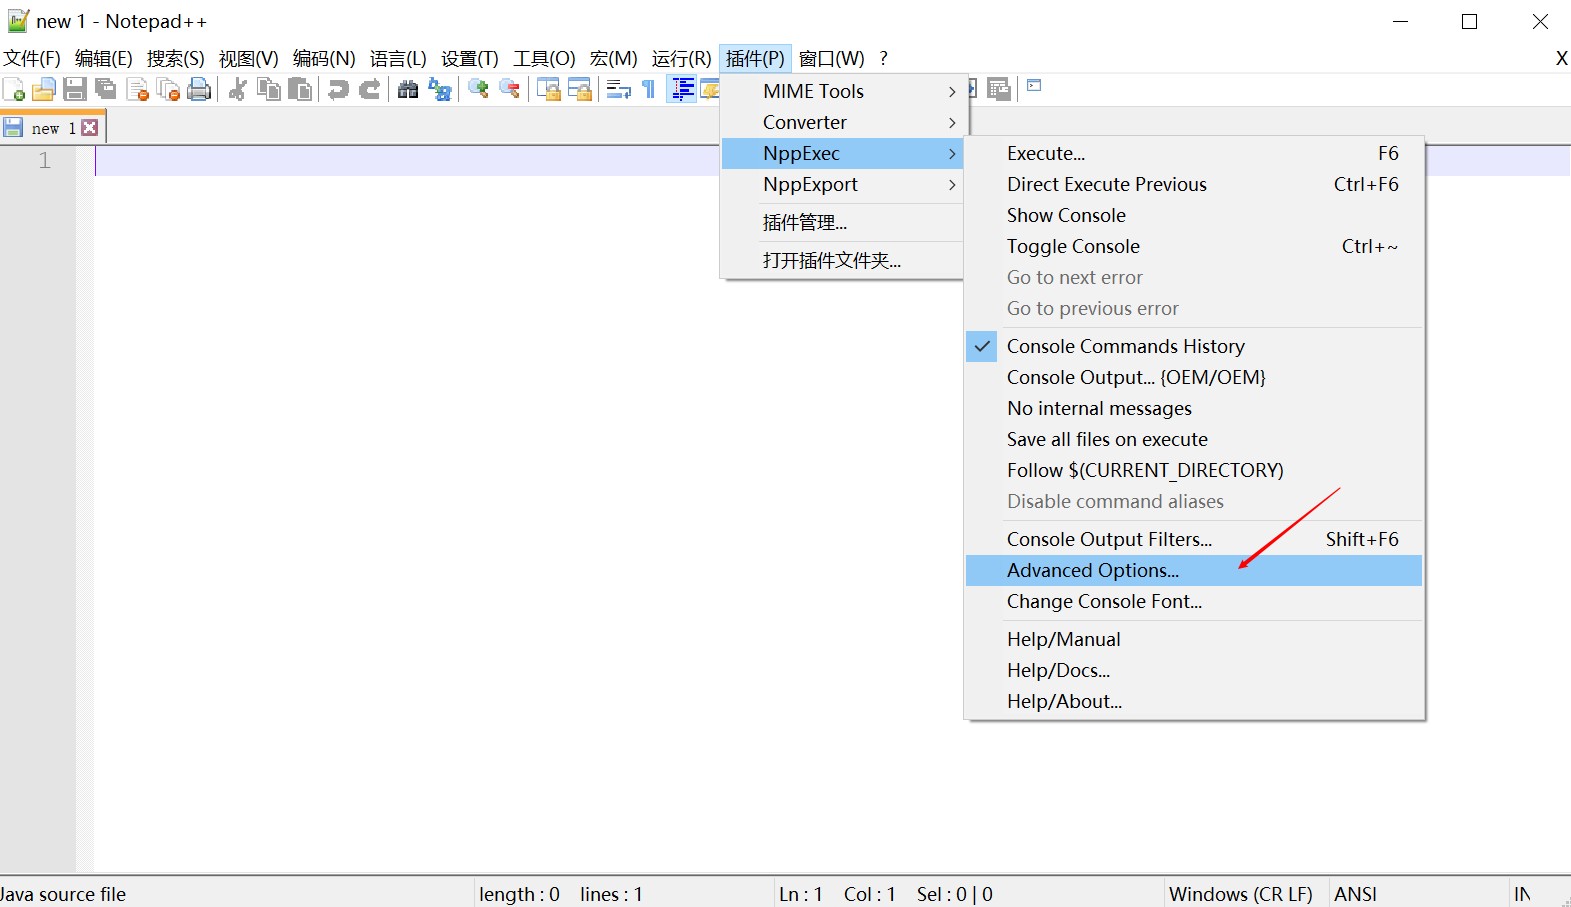Open the 工具(O) menu

click(x=545, y=58)
